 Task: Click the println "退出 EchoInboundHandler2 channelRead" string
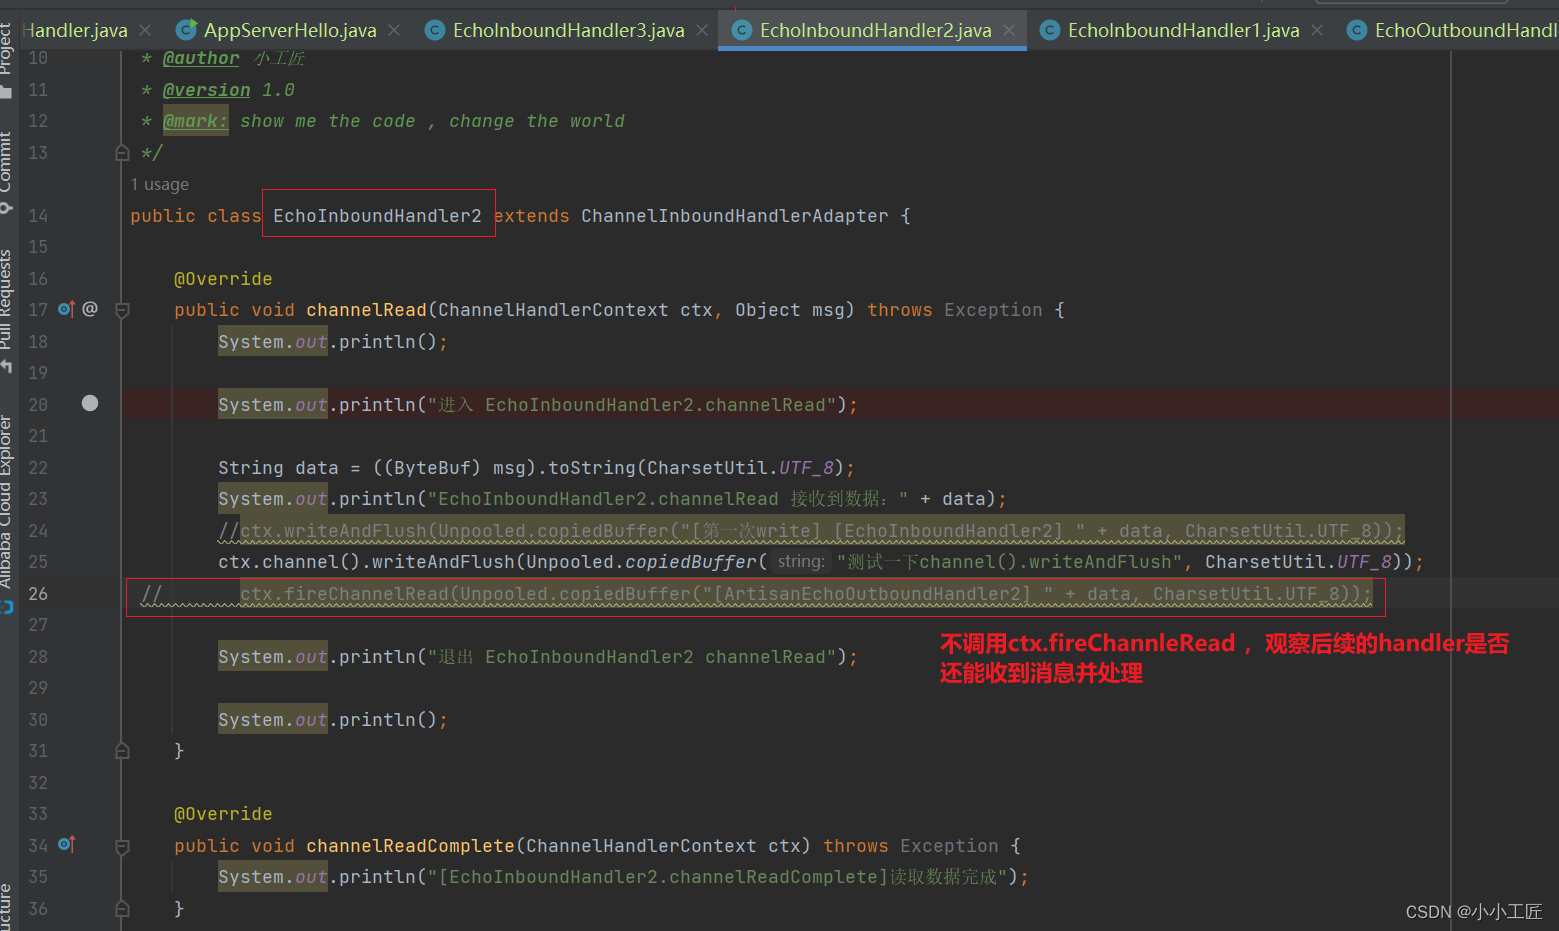coord(632,657)
